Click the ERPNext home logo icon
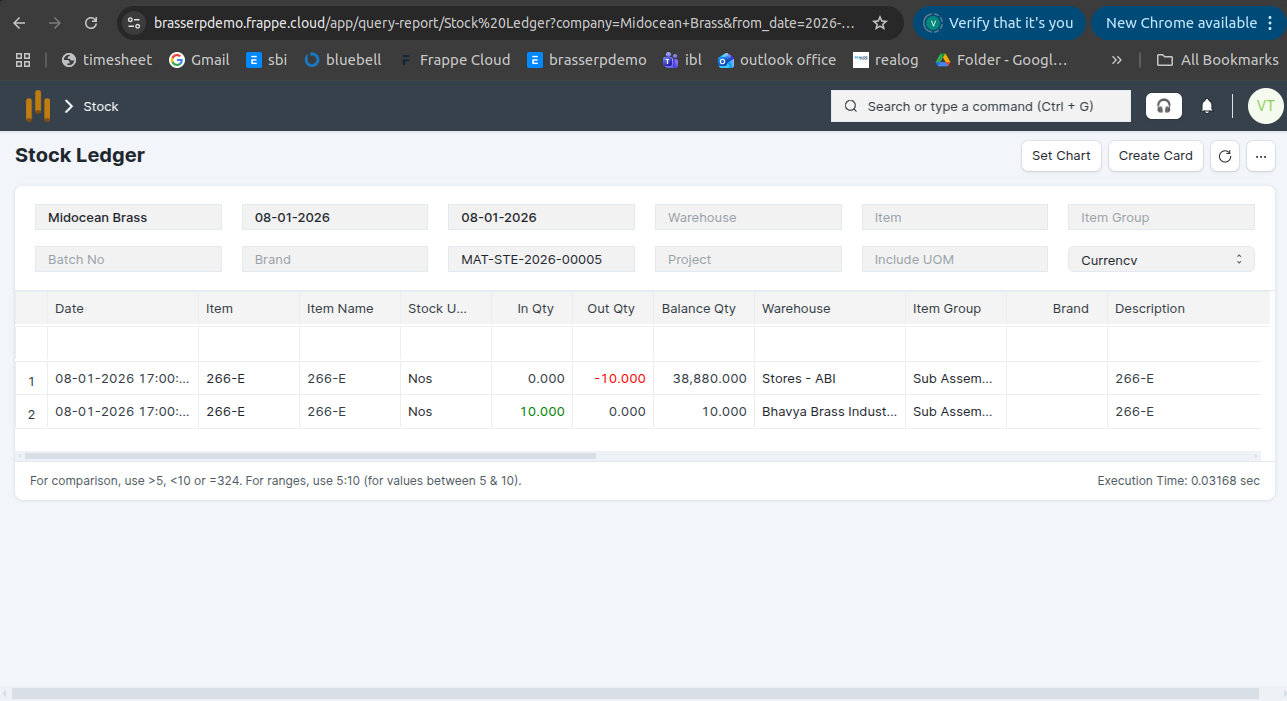 point(38,106)
